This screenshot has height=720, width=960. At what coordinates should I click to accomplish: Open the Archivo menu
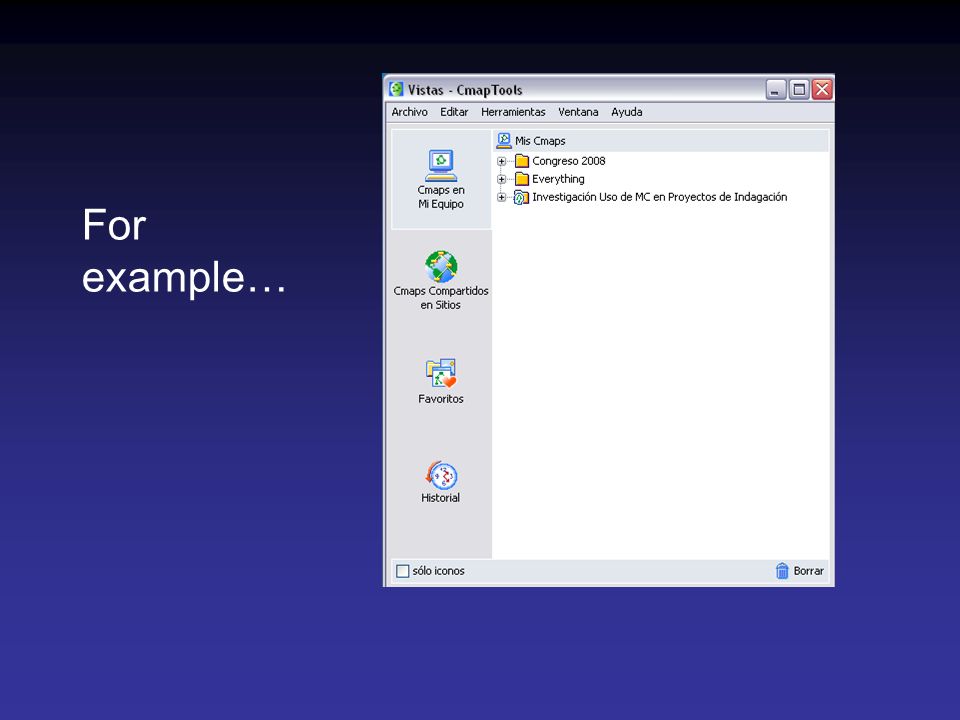(x=410, y=112)
